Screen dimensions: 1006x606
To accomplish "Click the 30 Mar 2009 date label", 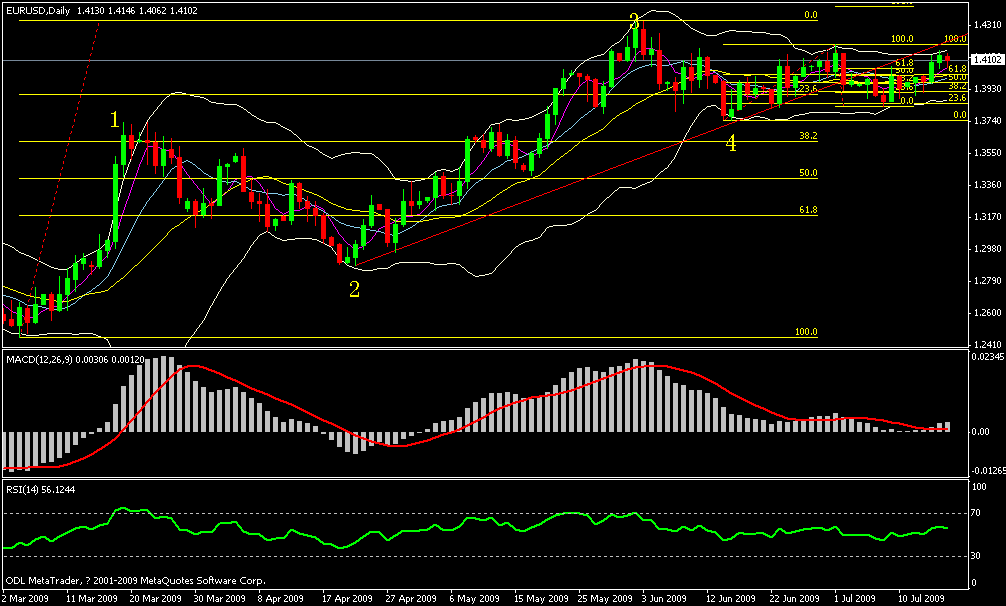I will pos(219,599).
